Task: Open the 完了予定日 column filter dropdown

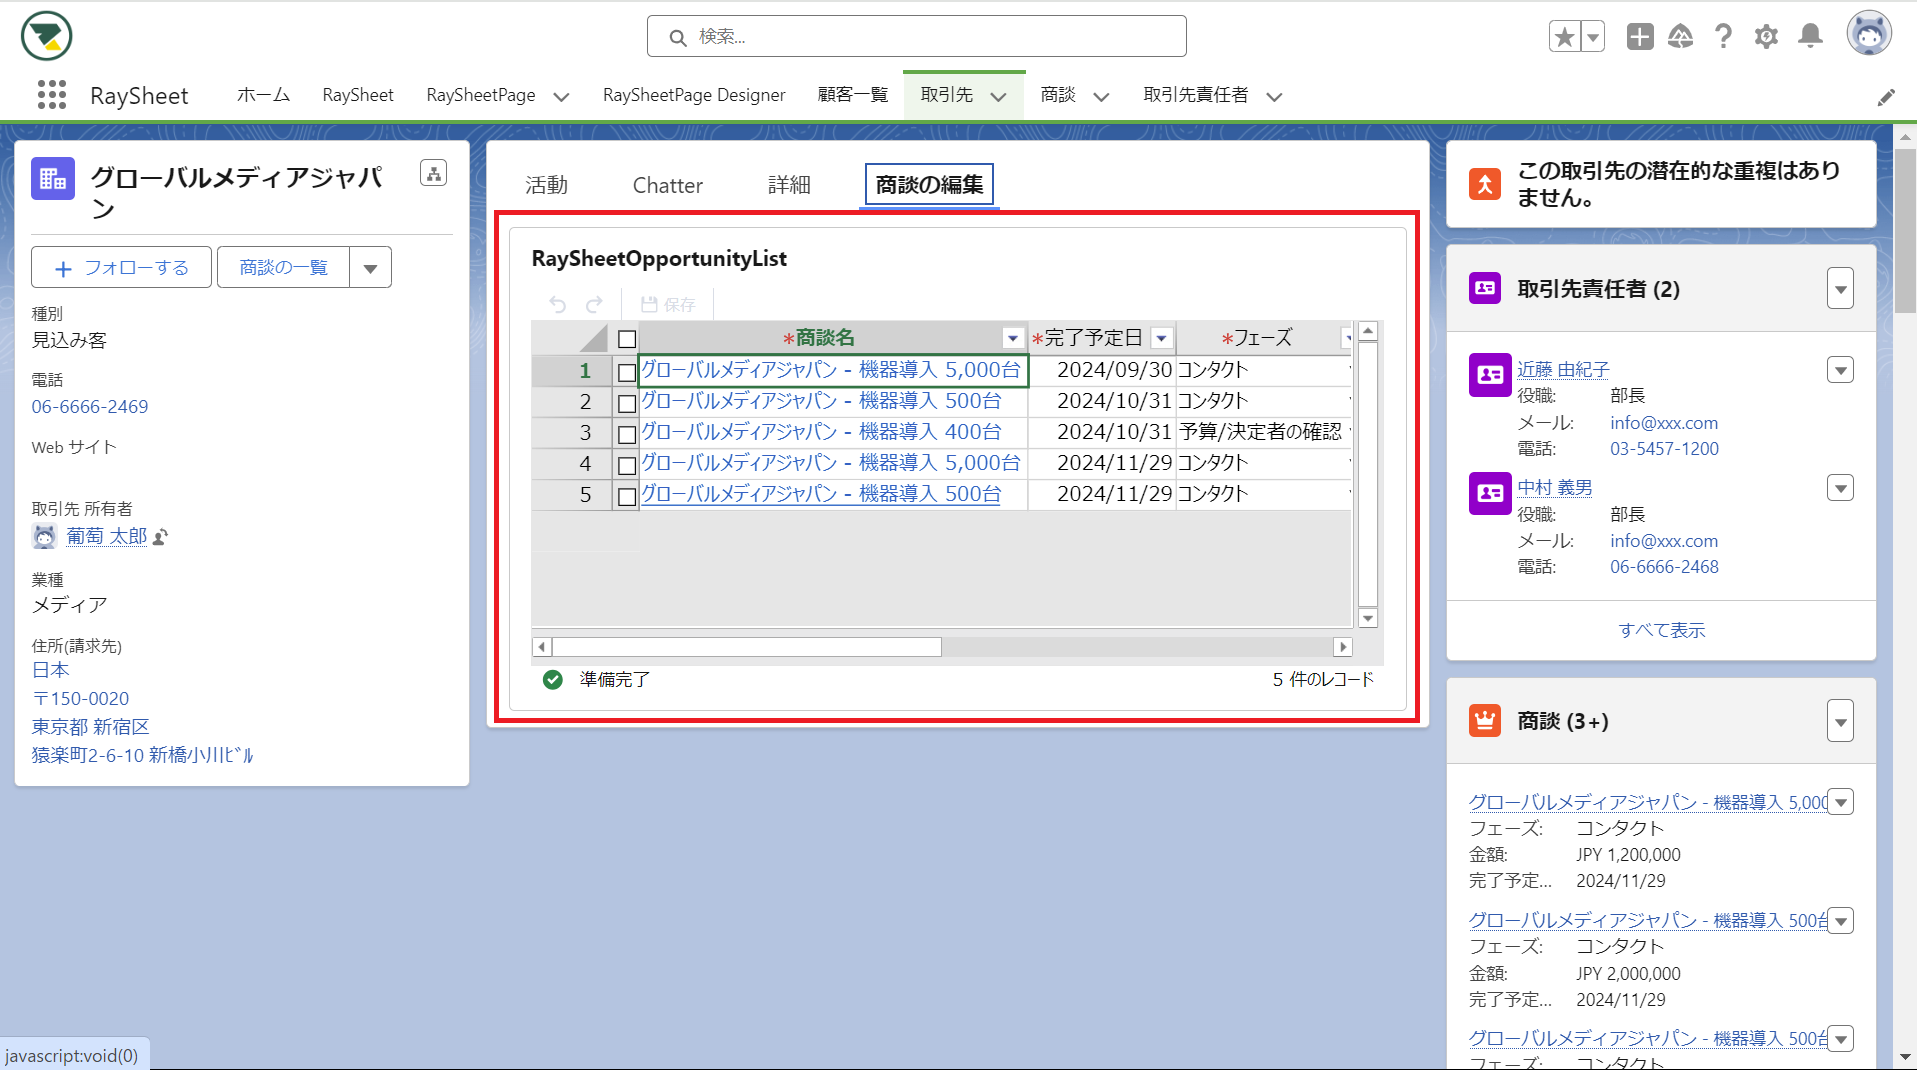Action: pyautogui.click(x=1161, y=338)
